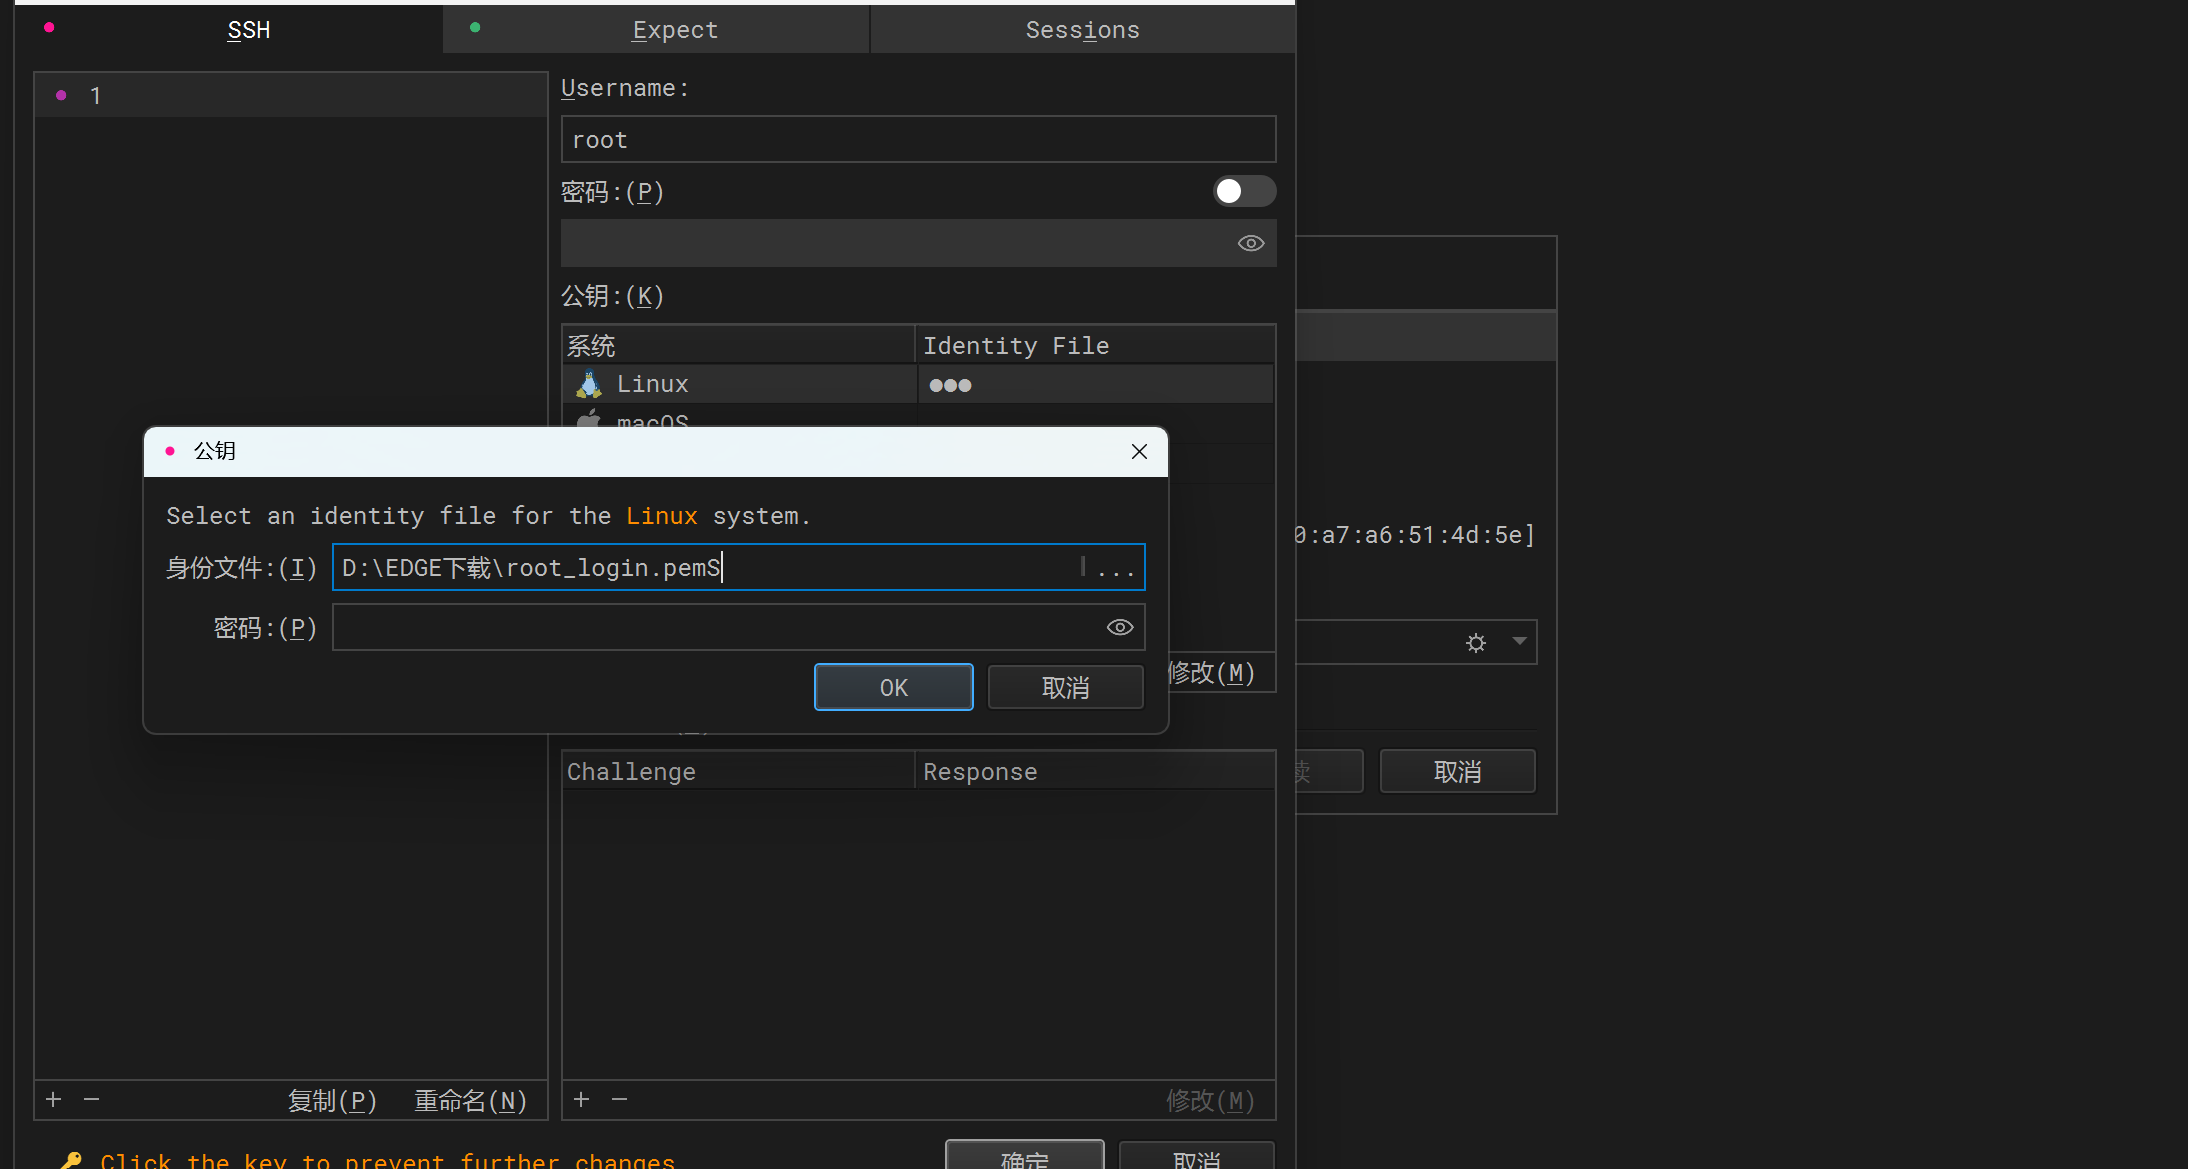
Task: Switch to the SSH tab
Action: coord(229,30)
